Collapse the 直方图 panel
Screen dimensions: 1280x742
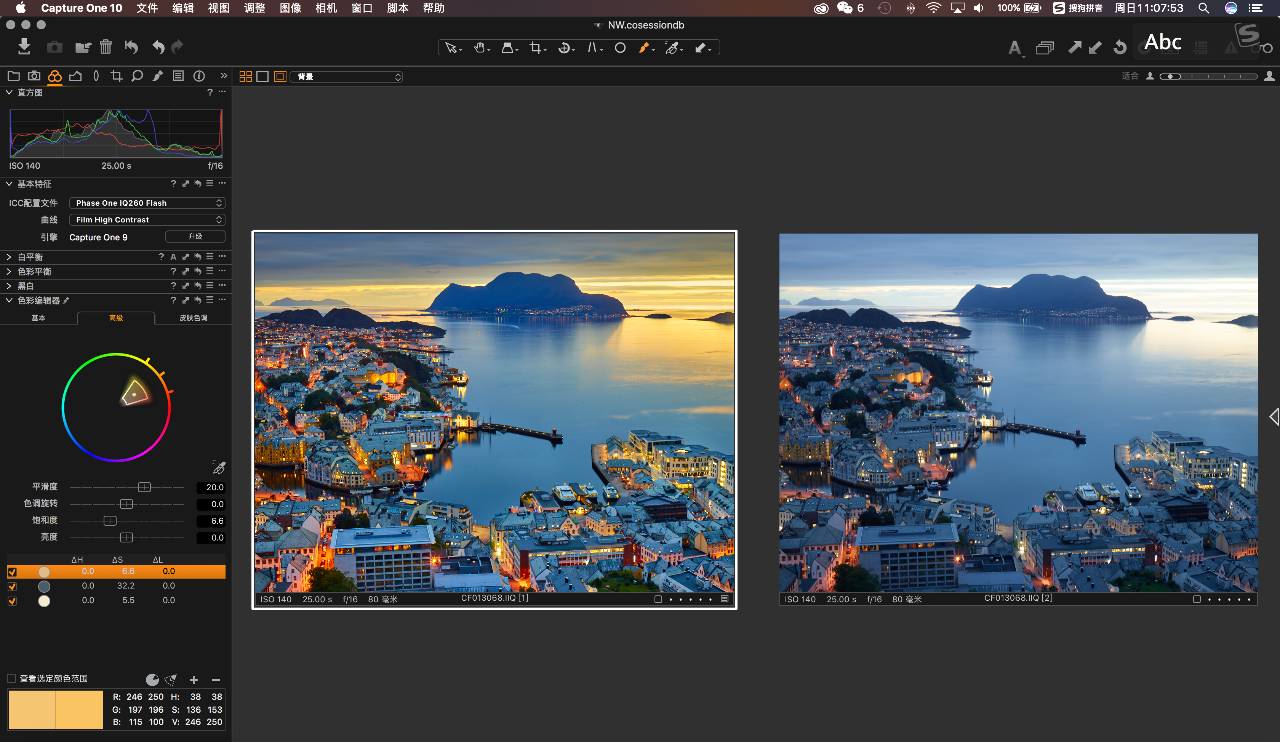pyautogui.click(x=8, y=92)
